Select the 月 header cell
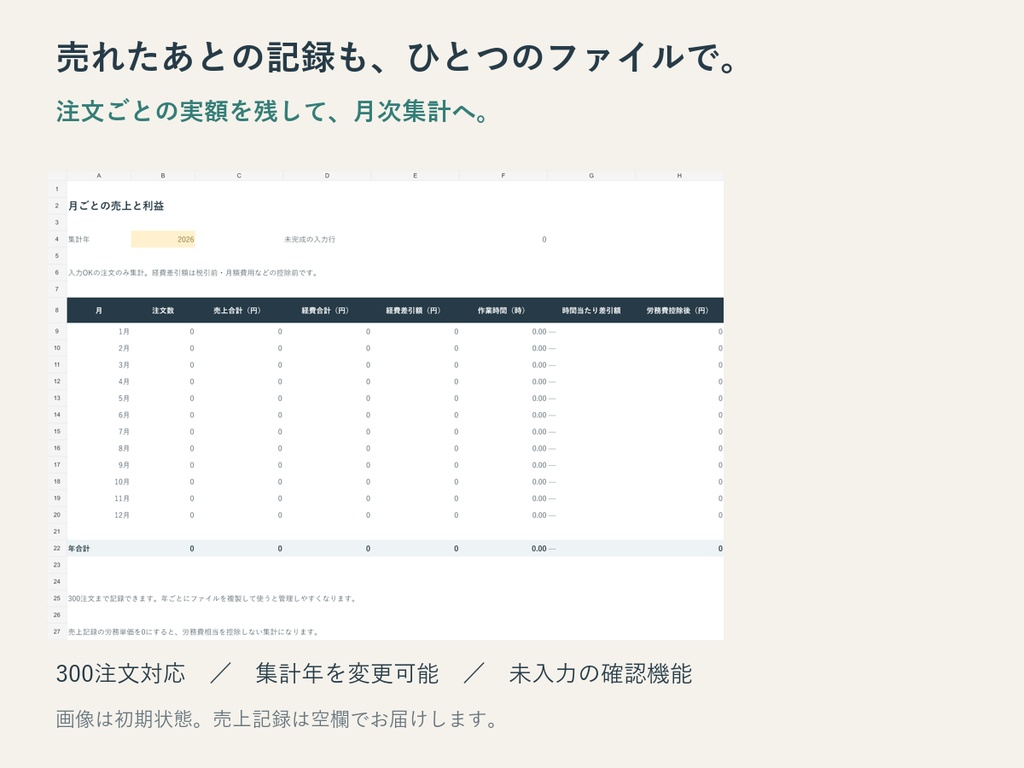Viewport: 1024px width, 768px height. [x=99, y=310]
